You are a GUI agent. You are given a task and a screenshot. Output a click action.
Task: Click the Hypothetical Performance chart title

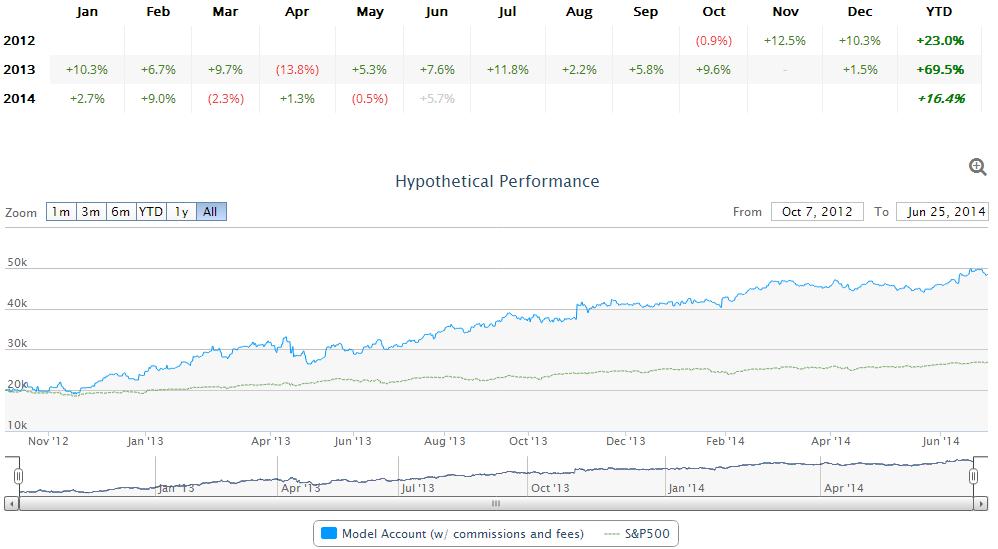pos(497,182)
